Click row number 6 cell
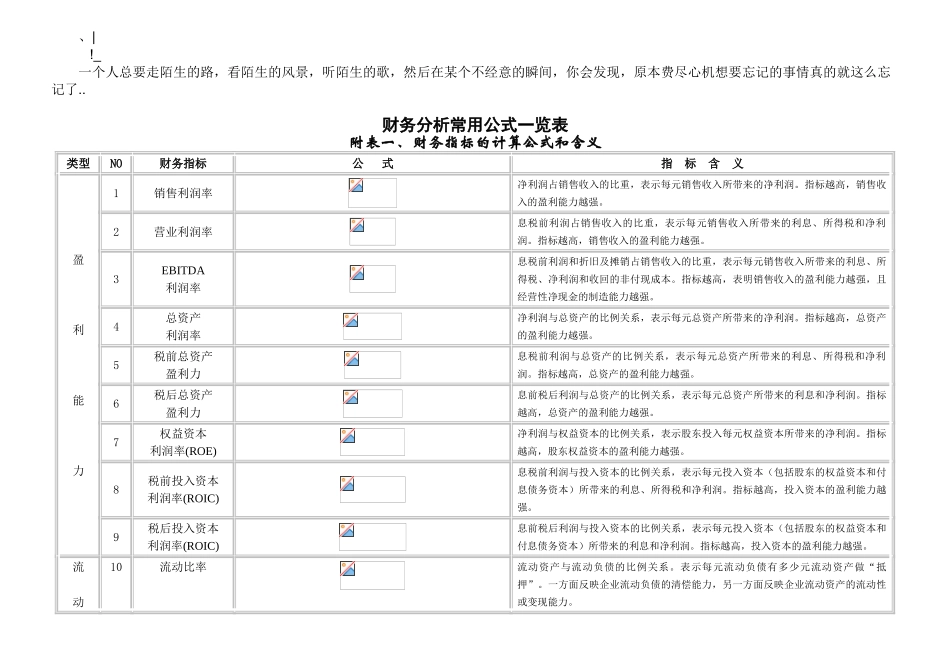The height and width of the screenshot is (672, 950). click(116, 403)
